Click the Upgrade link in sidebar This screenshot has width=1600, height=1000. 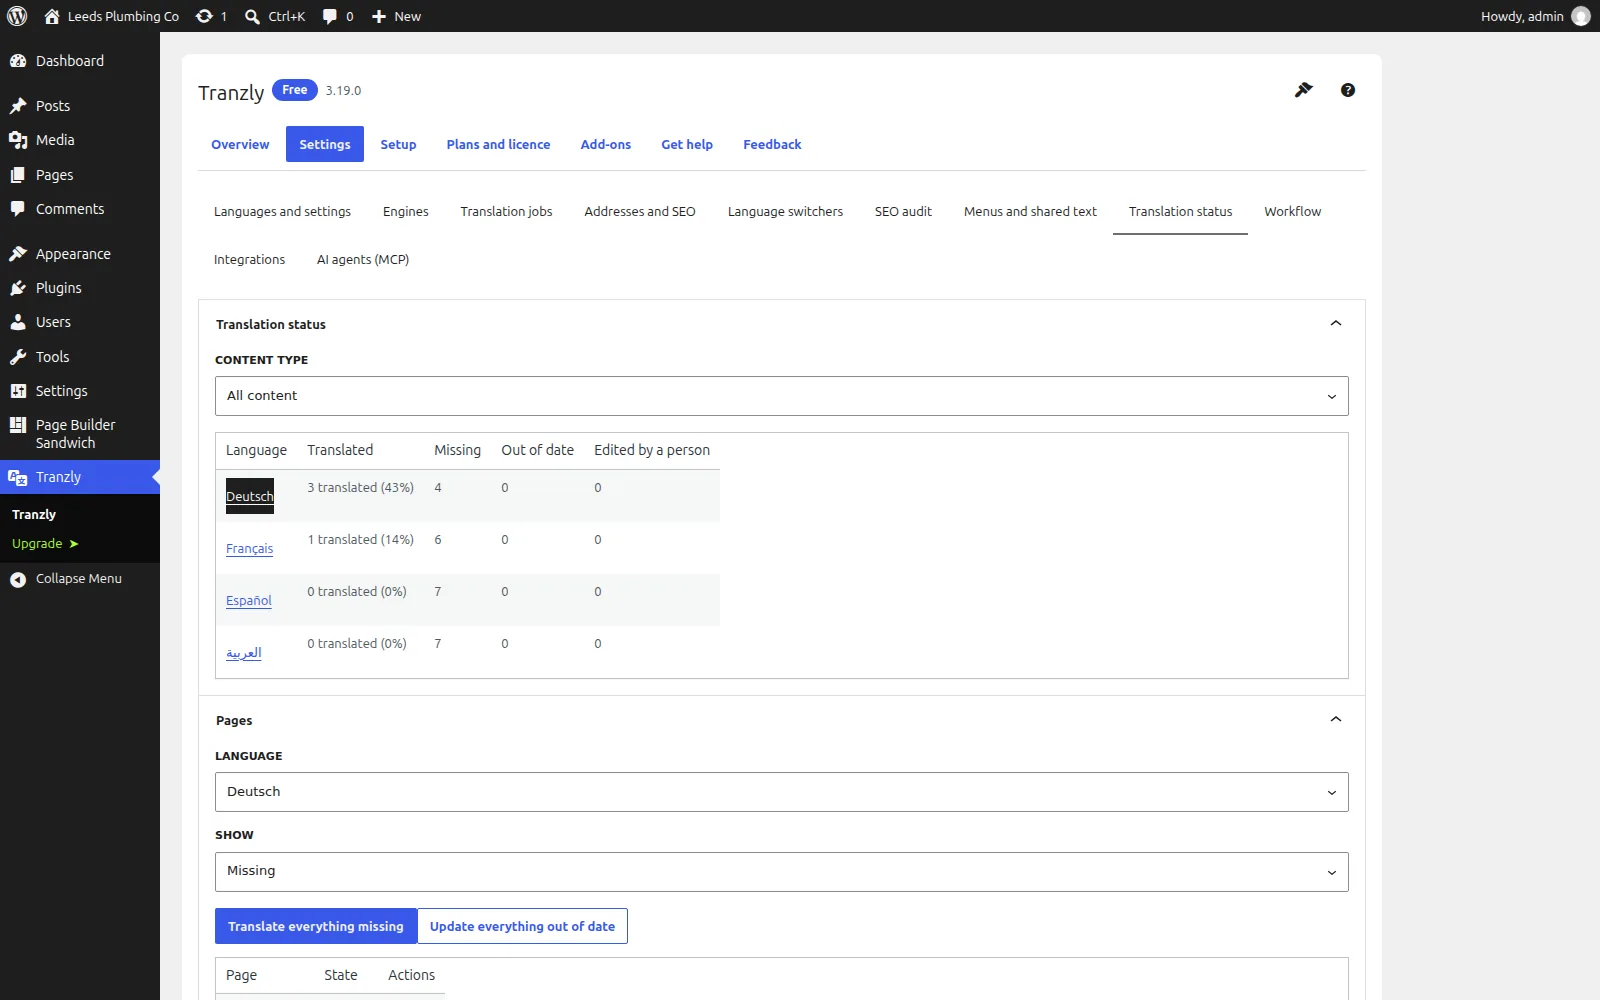(45, 543)
